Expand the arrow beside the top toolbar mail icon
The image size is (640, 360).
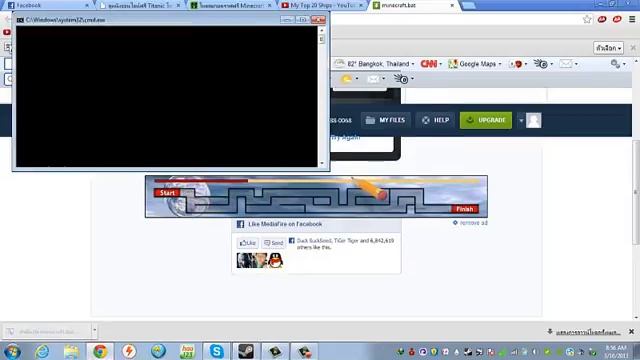coord(576,64)
